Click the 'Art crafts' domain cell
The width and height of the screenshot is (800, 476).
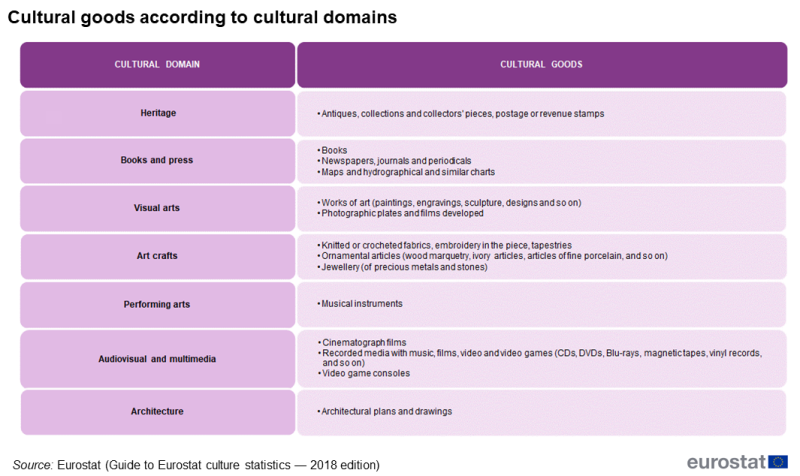coord(158,256)
